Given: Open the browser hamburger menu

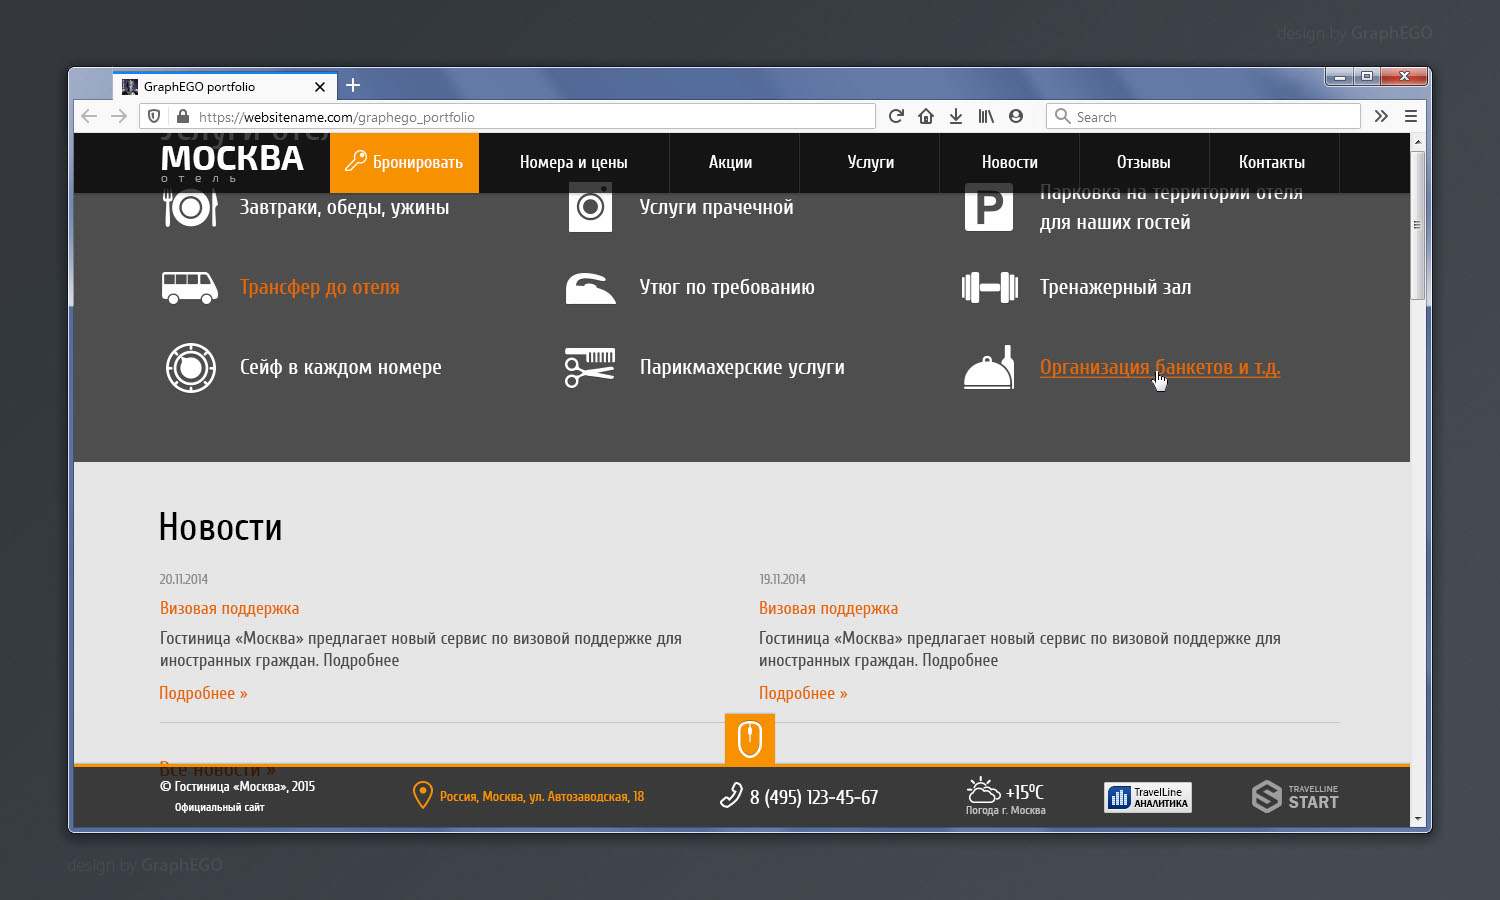Looking at the screenshot, I should point(1411,116).
